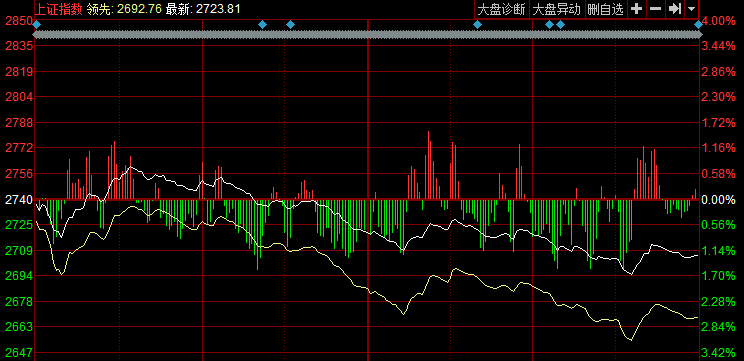Select the rightmost blue diamond marker
This screenshot has height=361, width=744.
tap(698, 25)
